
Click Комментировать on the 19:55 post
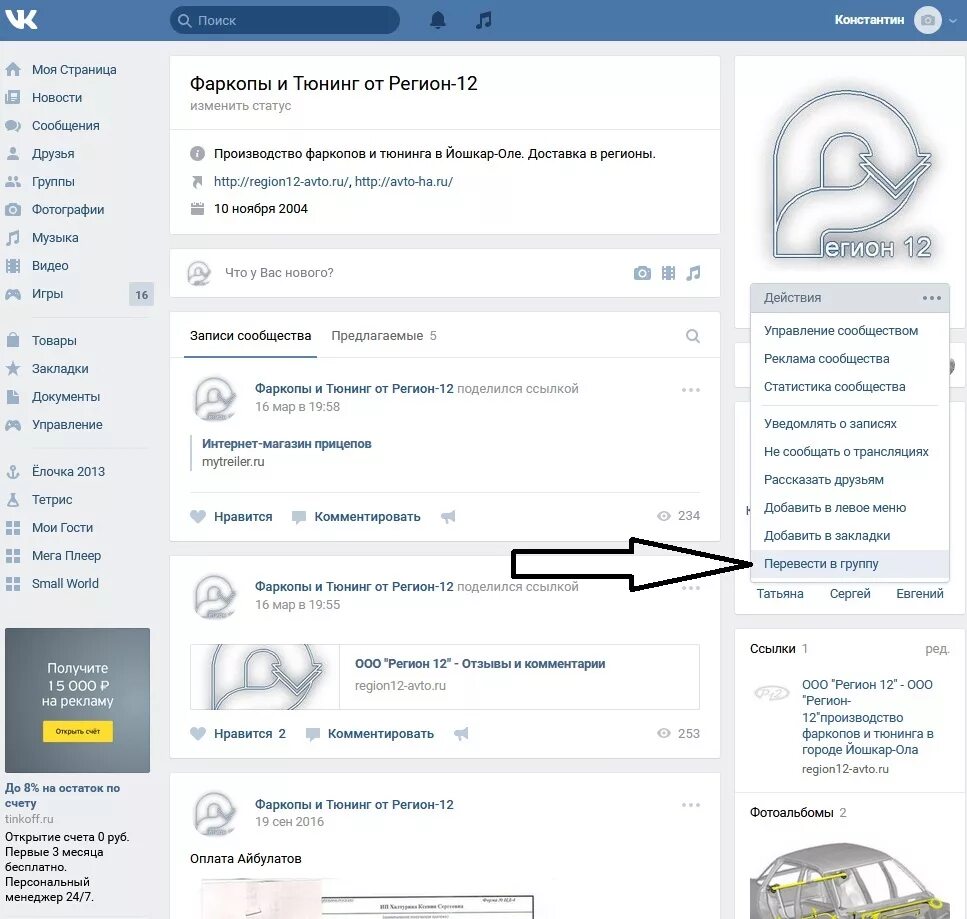[x=370, y=734]
